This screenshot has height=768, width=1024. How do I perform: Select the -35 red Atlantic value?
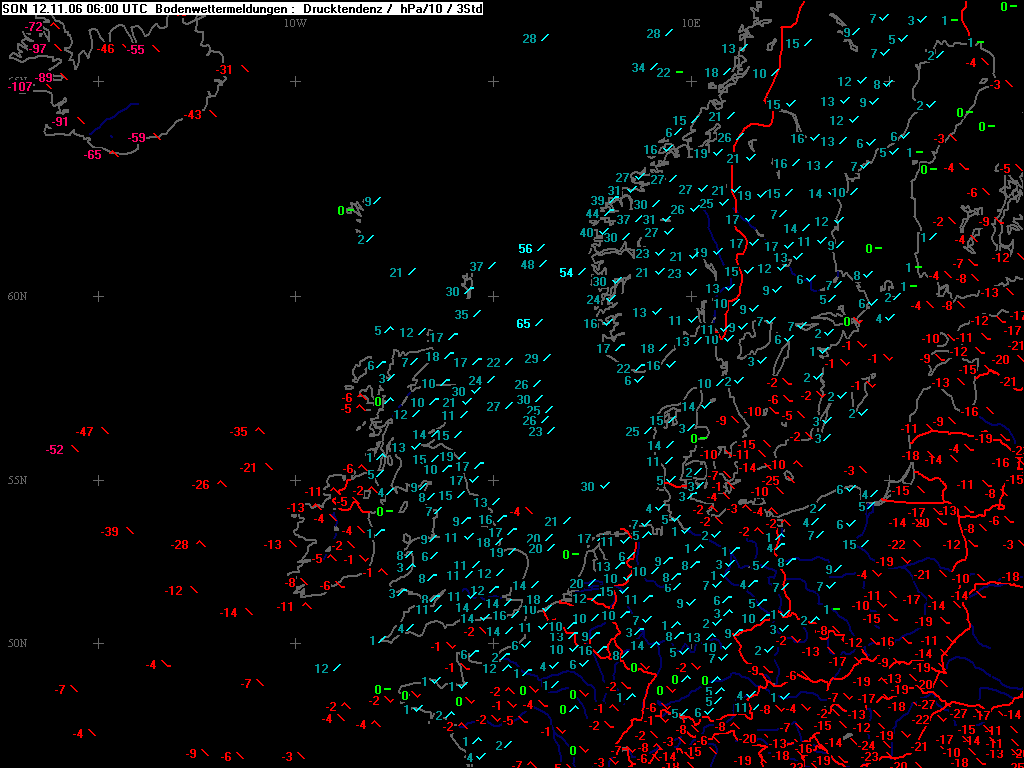[239, 432]
